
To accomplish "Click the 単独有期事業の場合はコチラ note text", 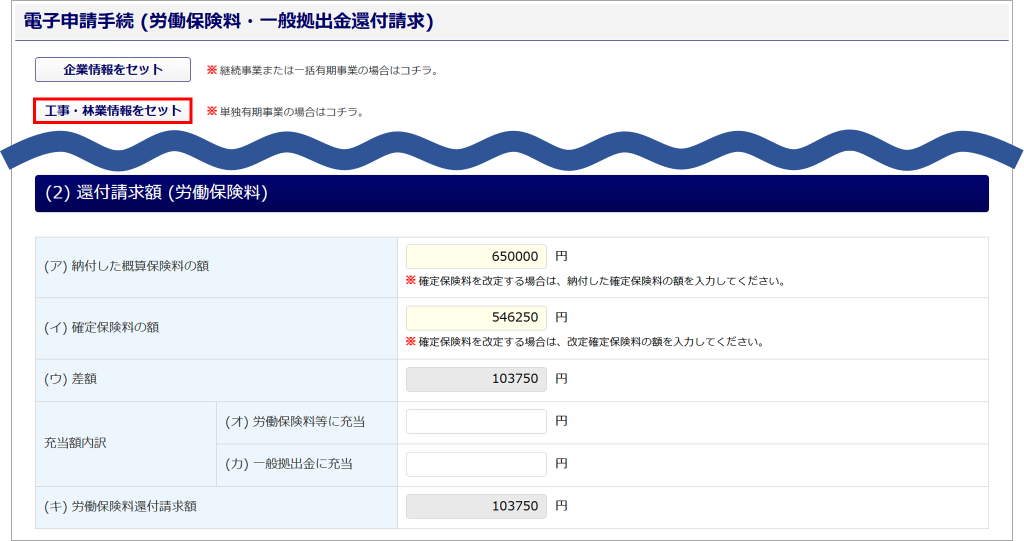I will click(x=291, y=112).
